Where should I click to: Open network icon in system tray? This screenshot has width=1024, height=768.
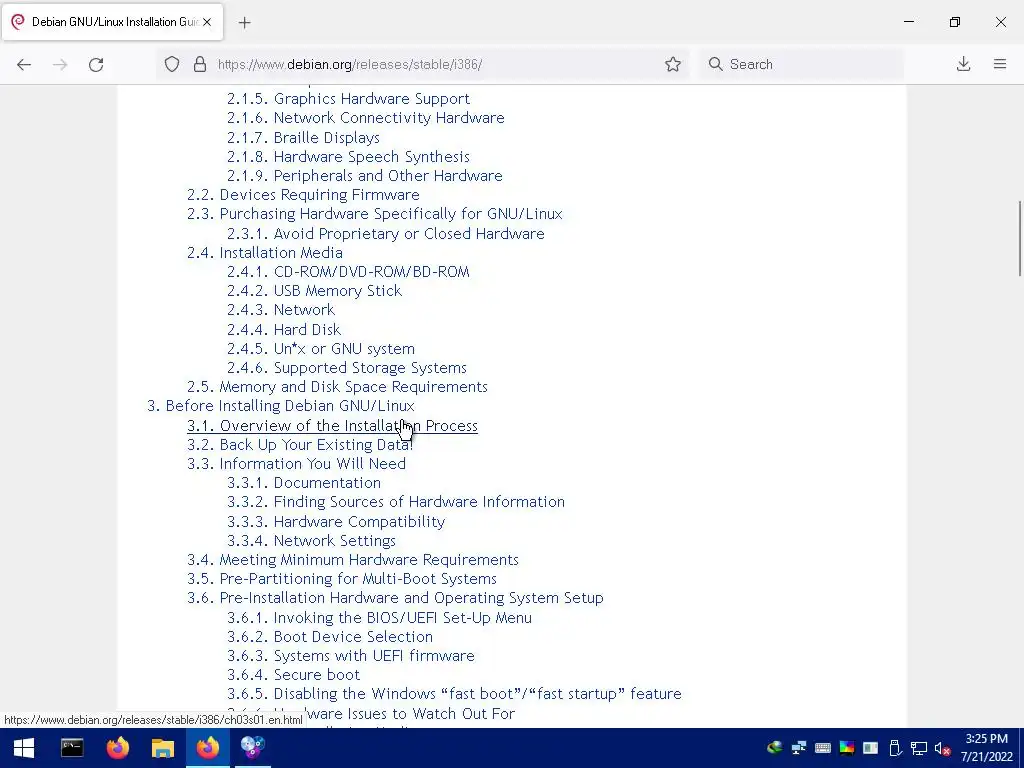919,748
